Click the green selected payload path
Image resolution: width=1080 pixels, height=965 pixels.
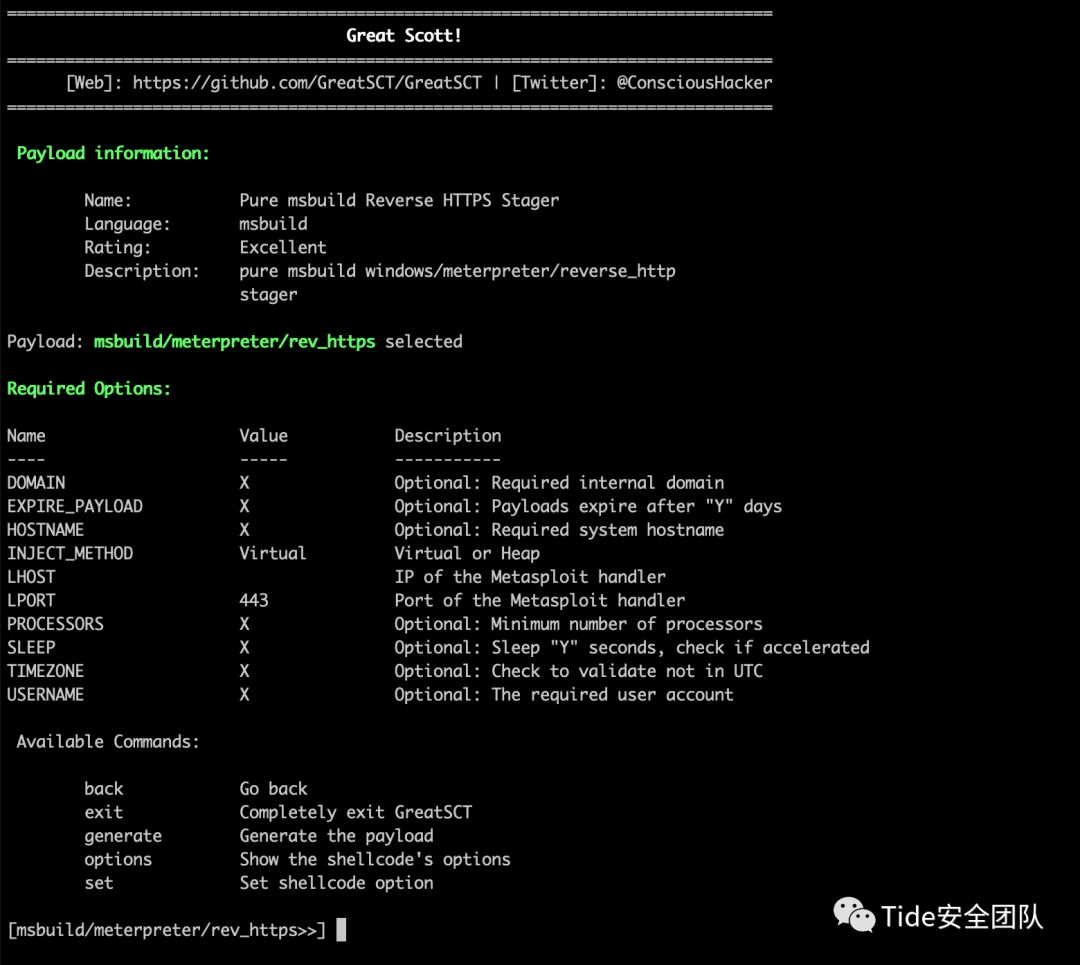234,342
